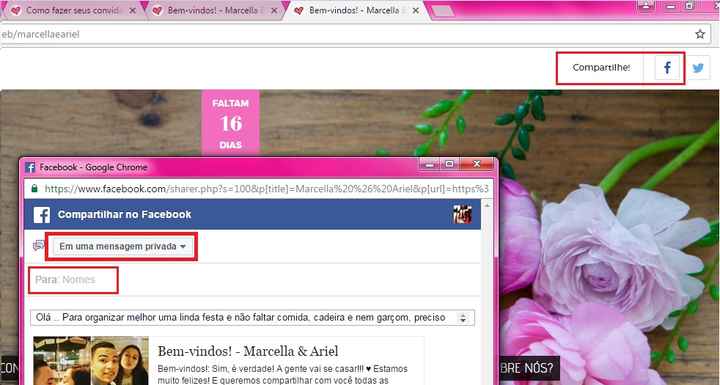Screen dimensions: 720x385
Task: Click the 'Bem-vindos! - Marcella & Ariel' preview title
Action: [248, 351]
